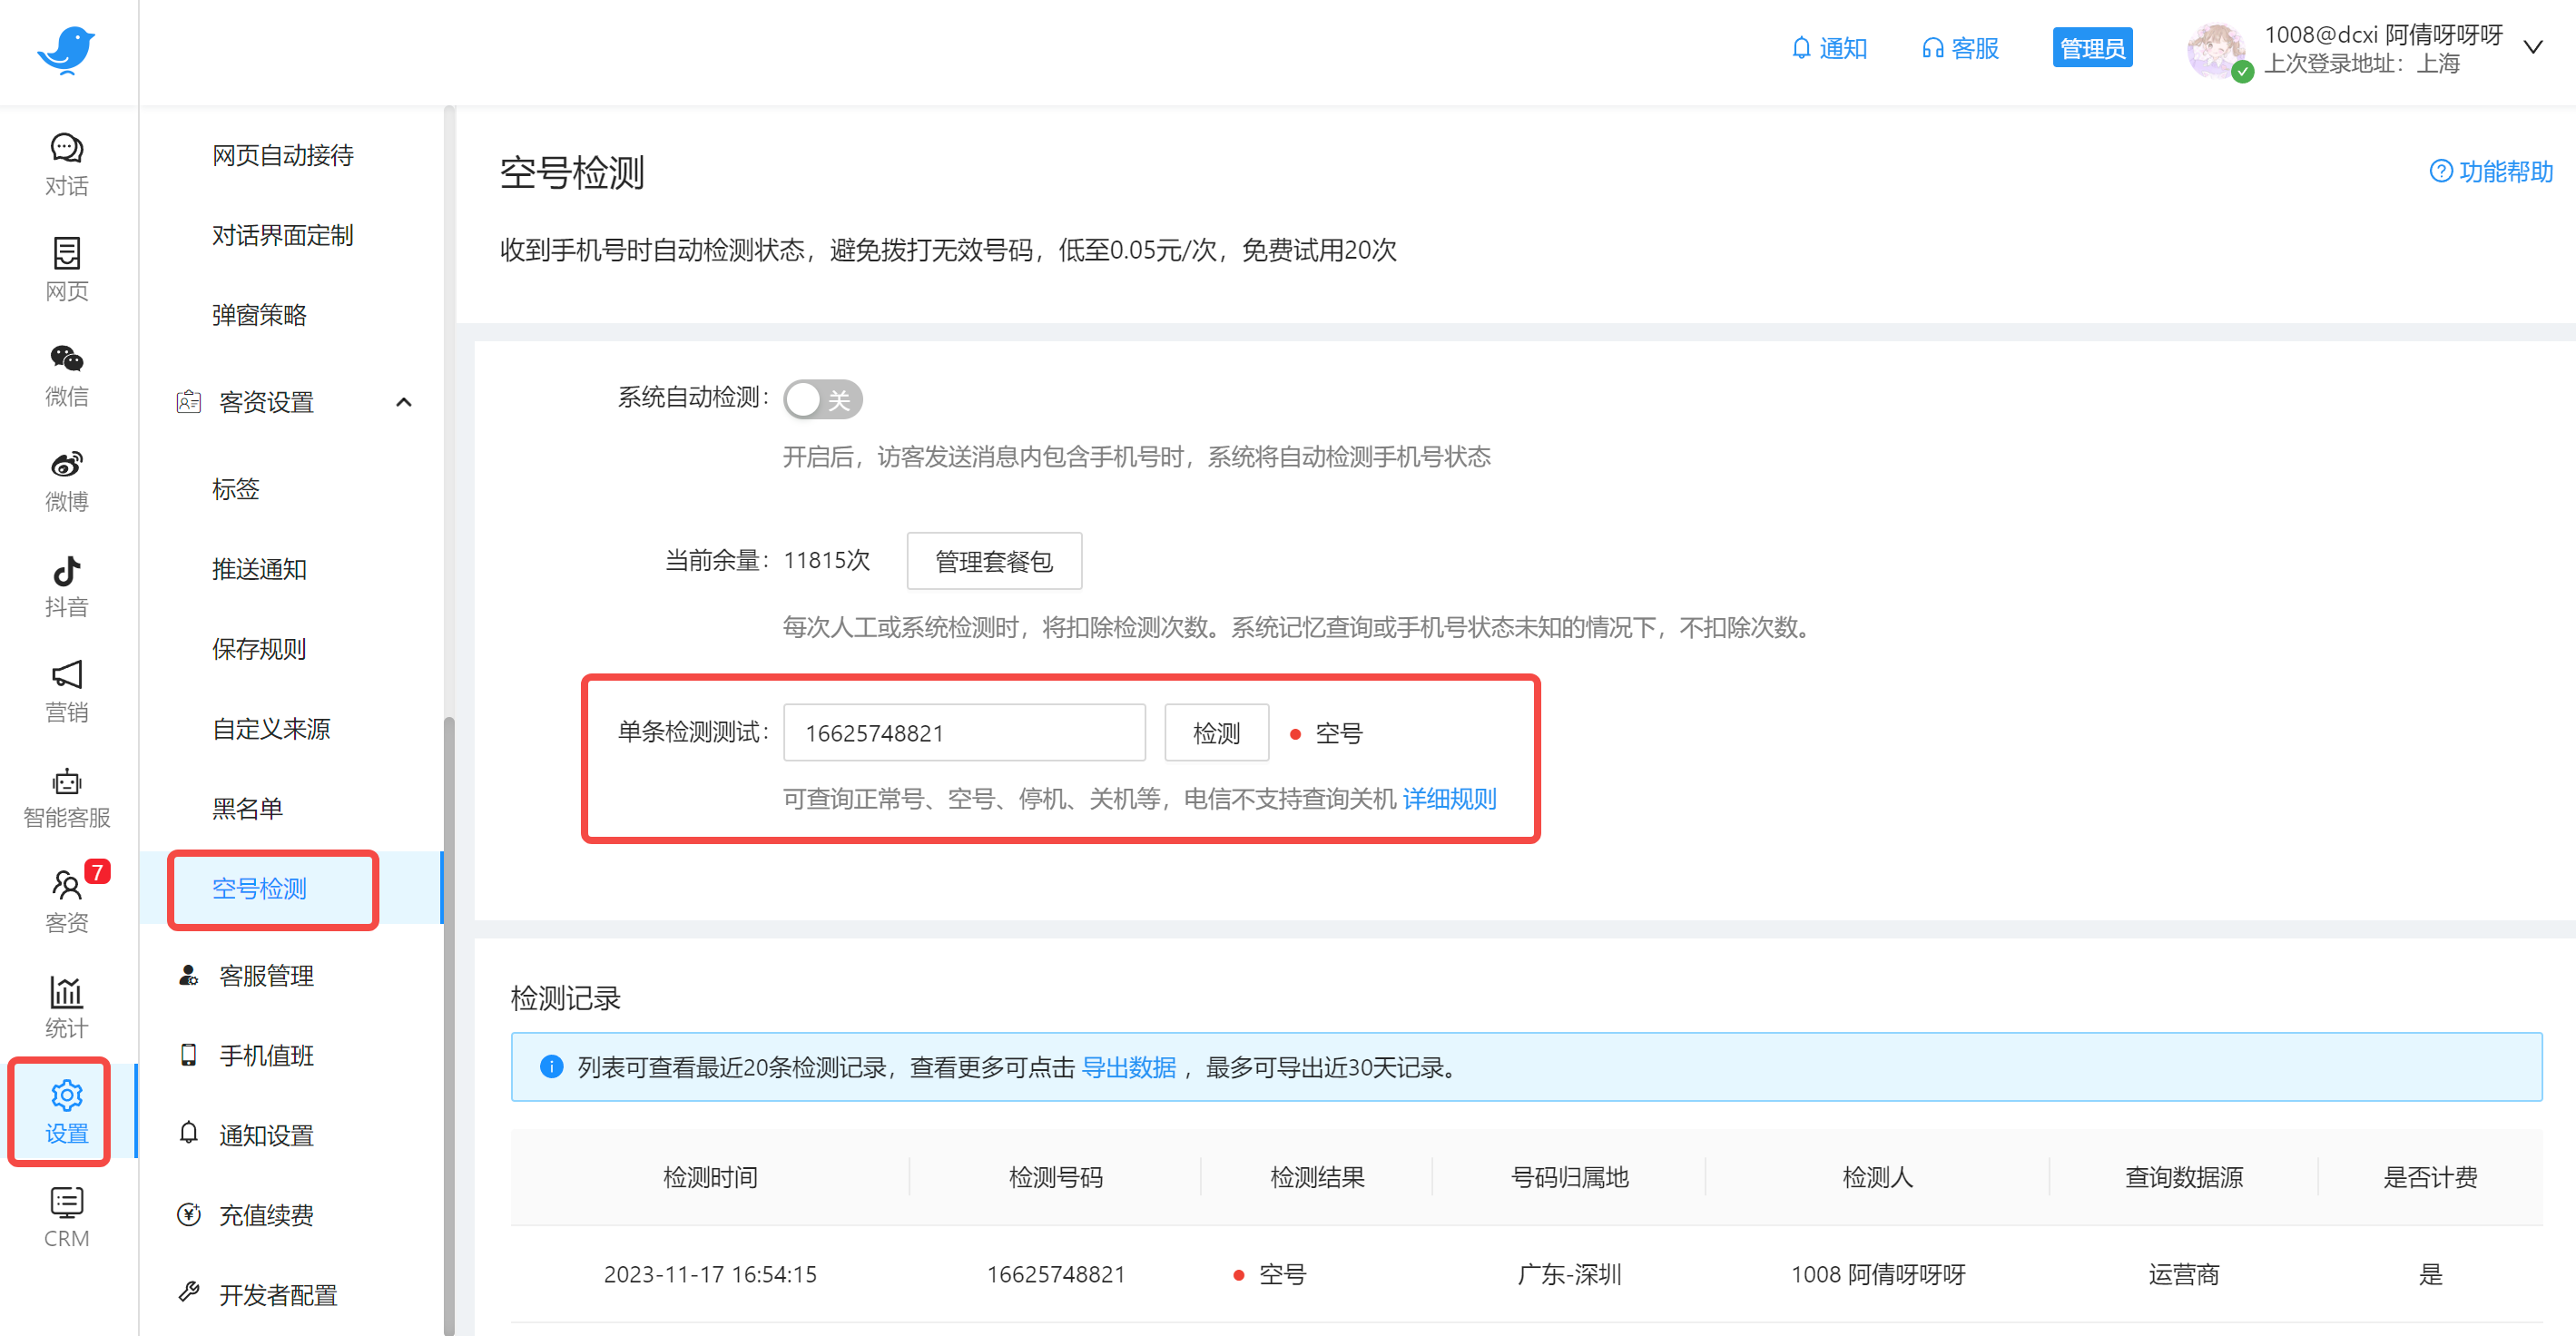Screen dimensions: 2576x1336
Task: Select the 网页 icon in the sidebar
Action: pyautogui.click(x=66, y=268)
